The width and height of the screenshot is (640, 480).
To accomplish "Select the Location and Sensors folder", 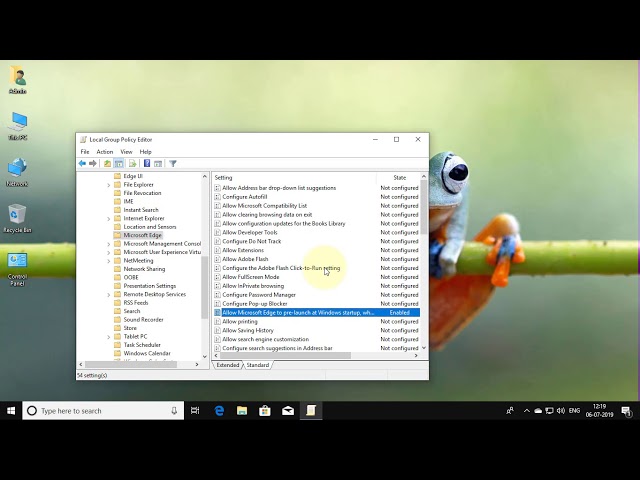I will [x=150, y=227].
